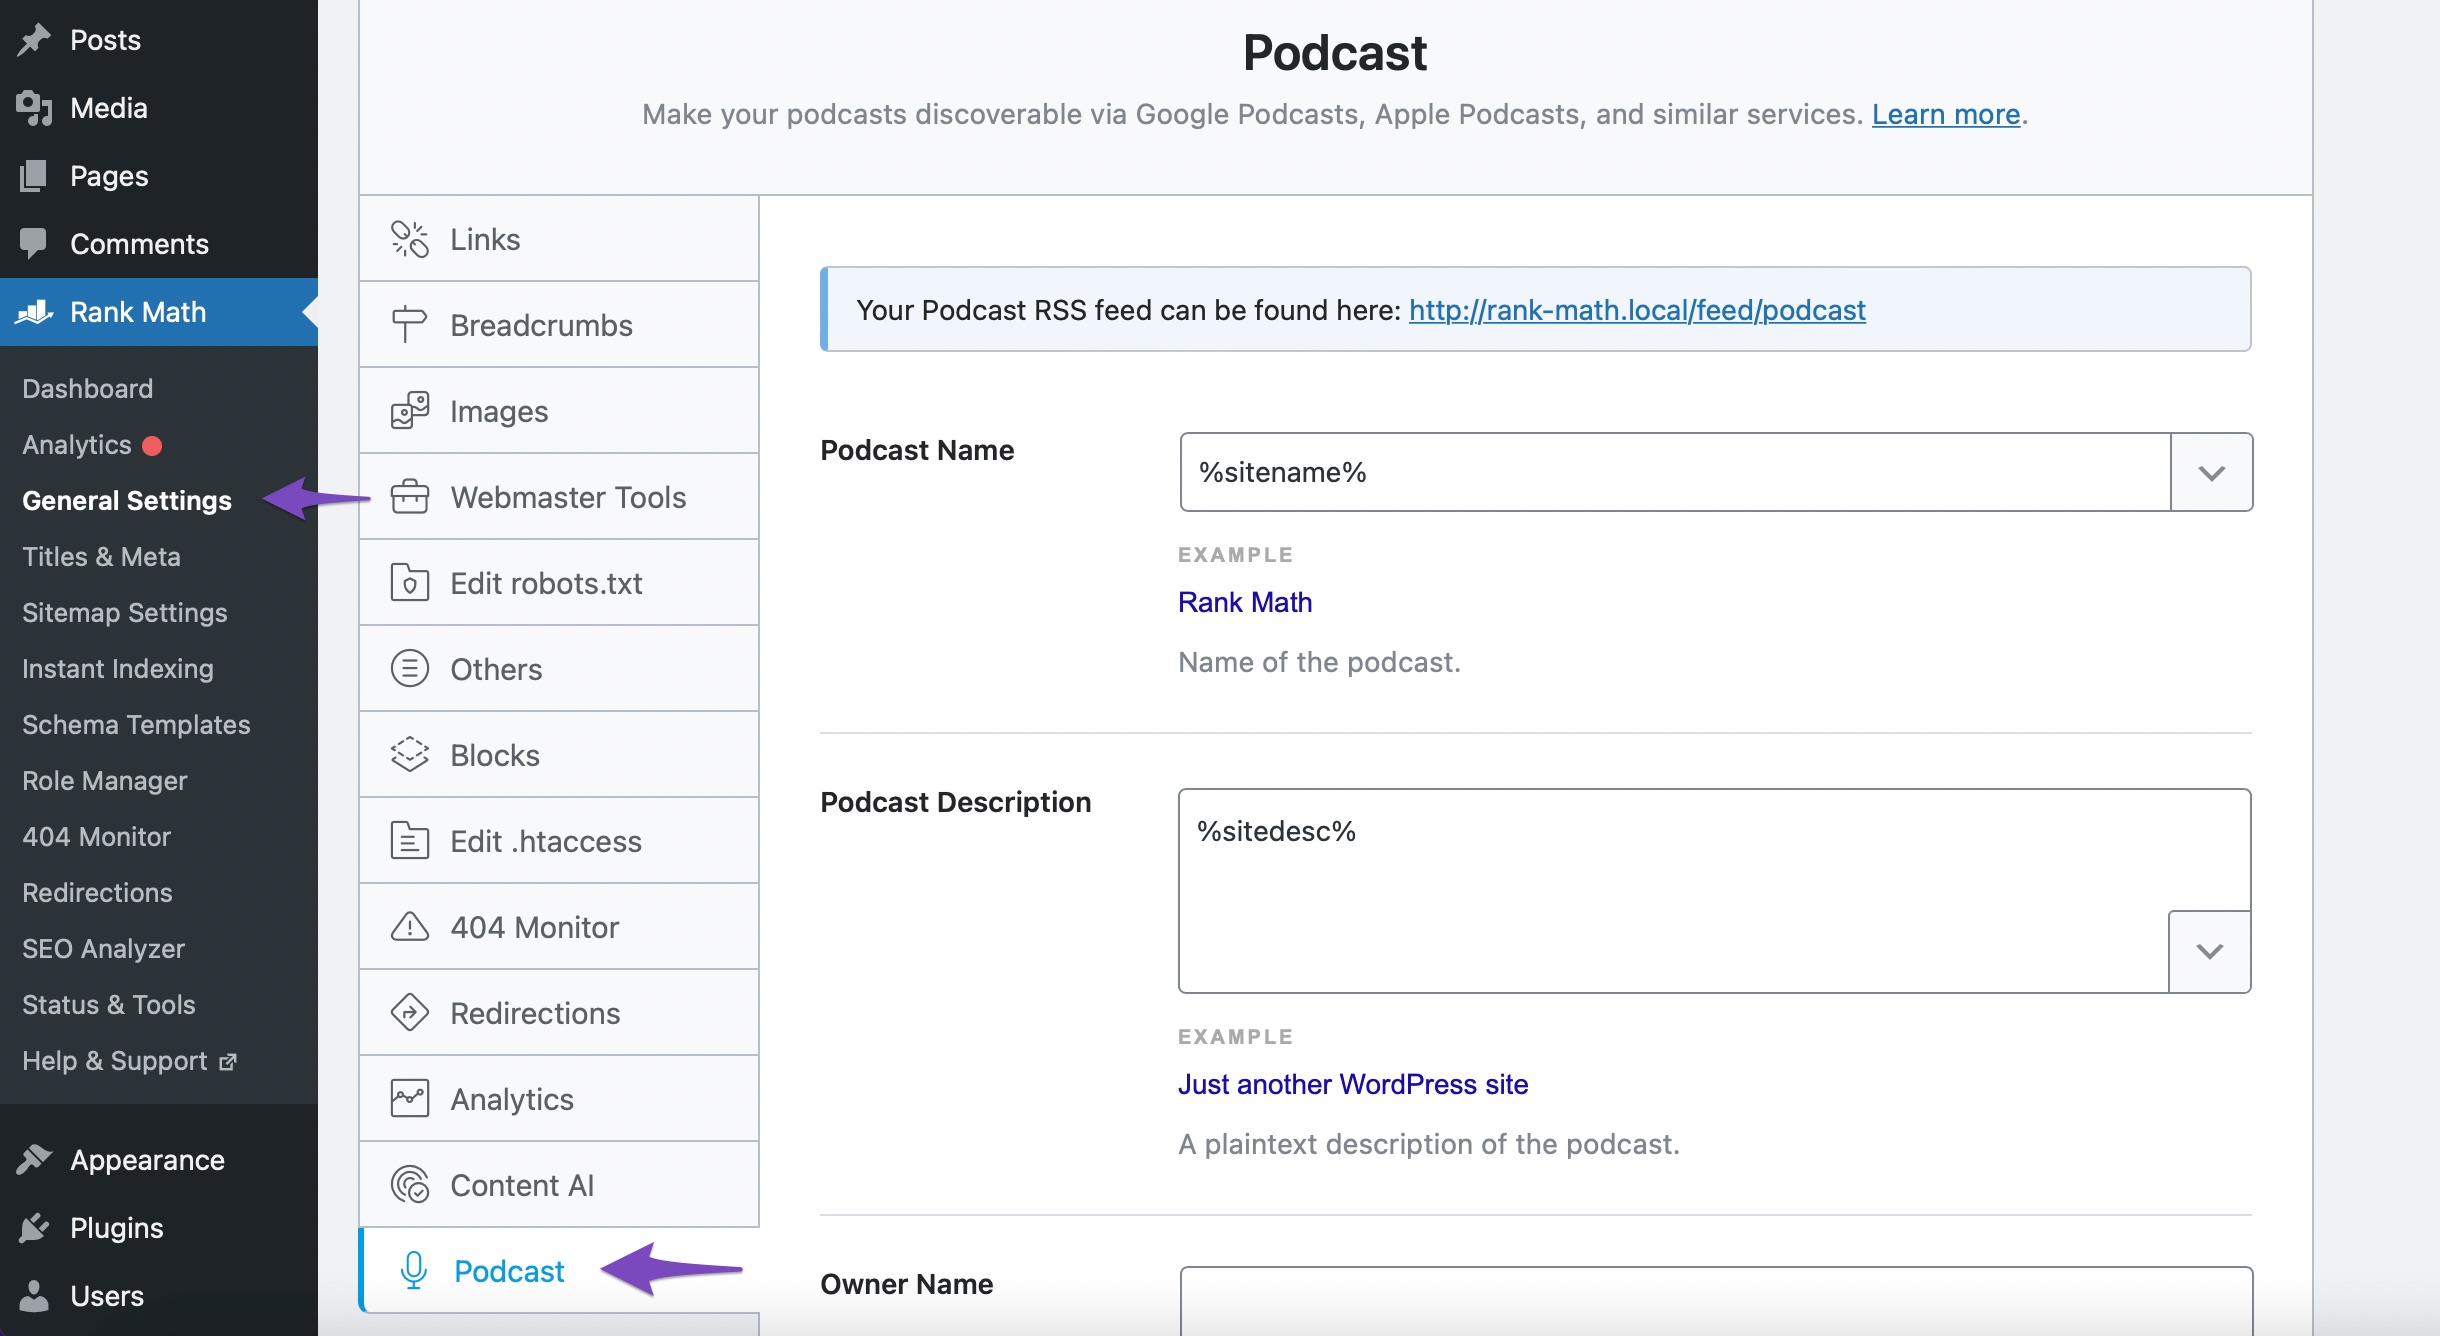The image size is (2440, 1336).
Task: Open the Breadcrumbs settings tab
Action: point(559,325)
